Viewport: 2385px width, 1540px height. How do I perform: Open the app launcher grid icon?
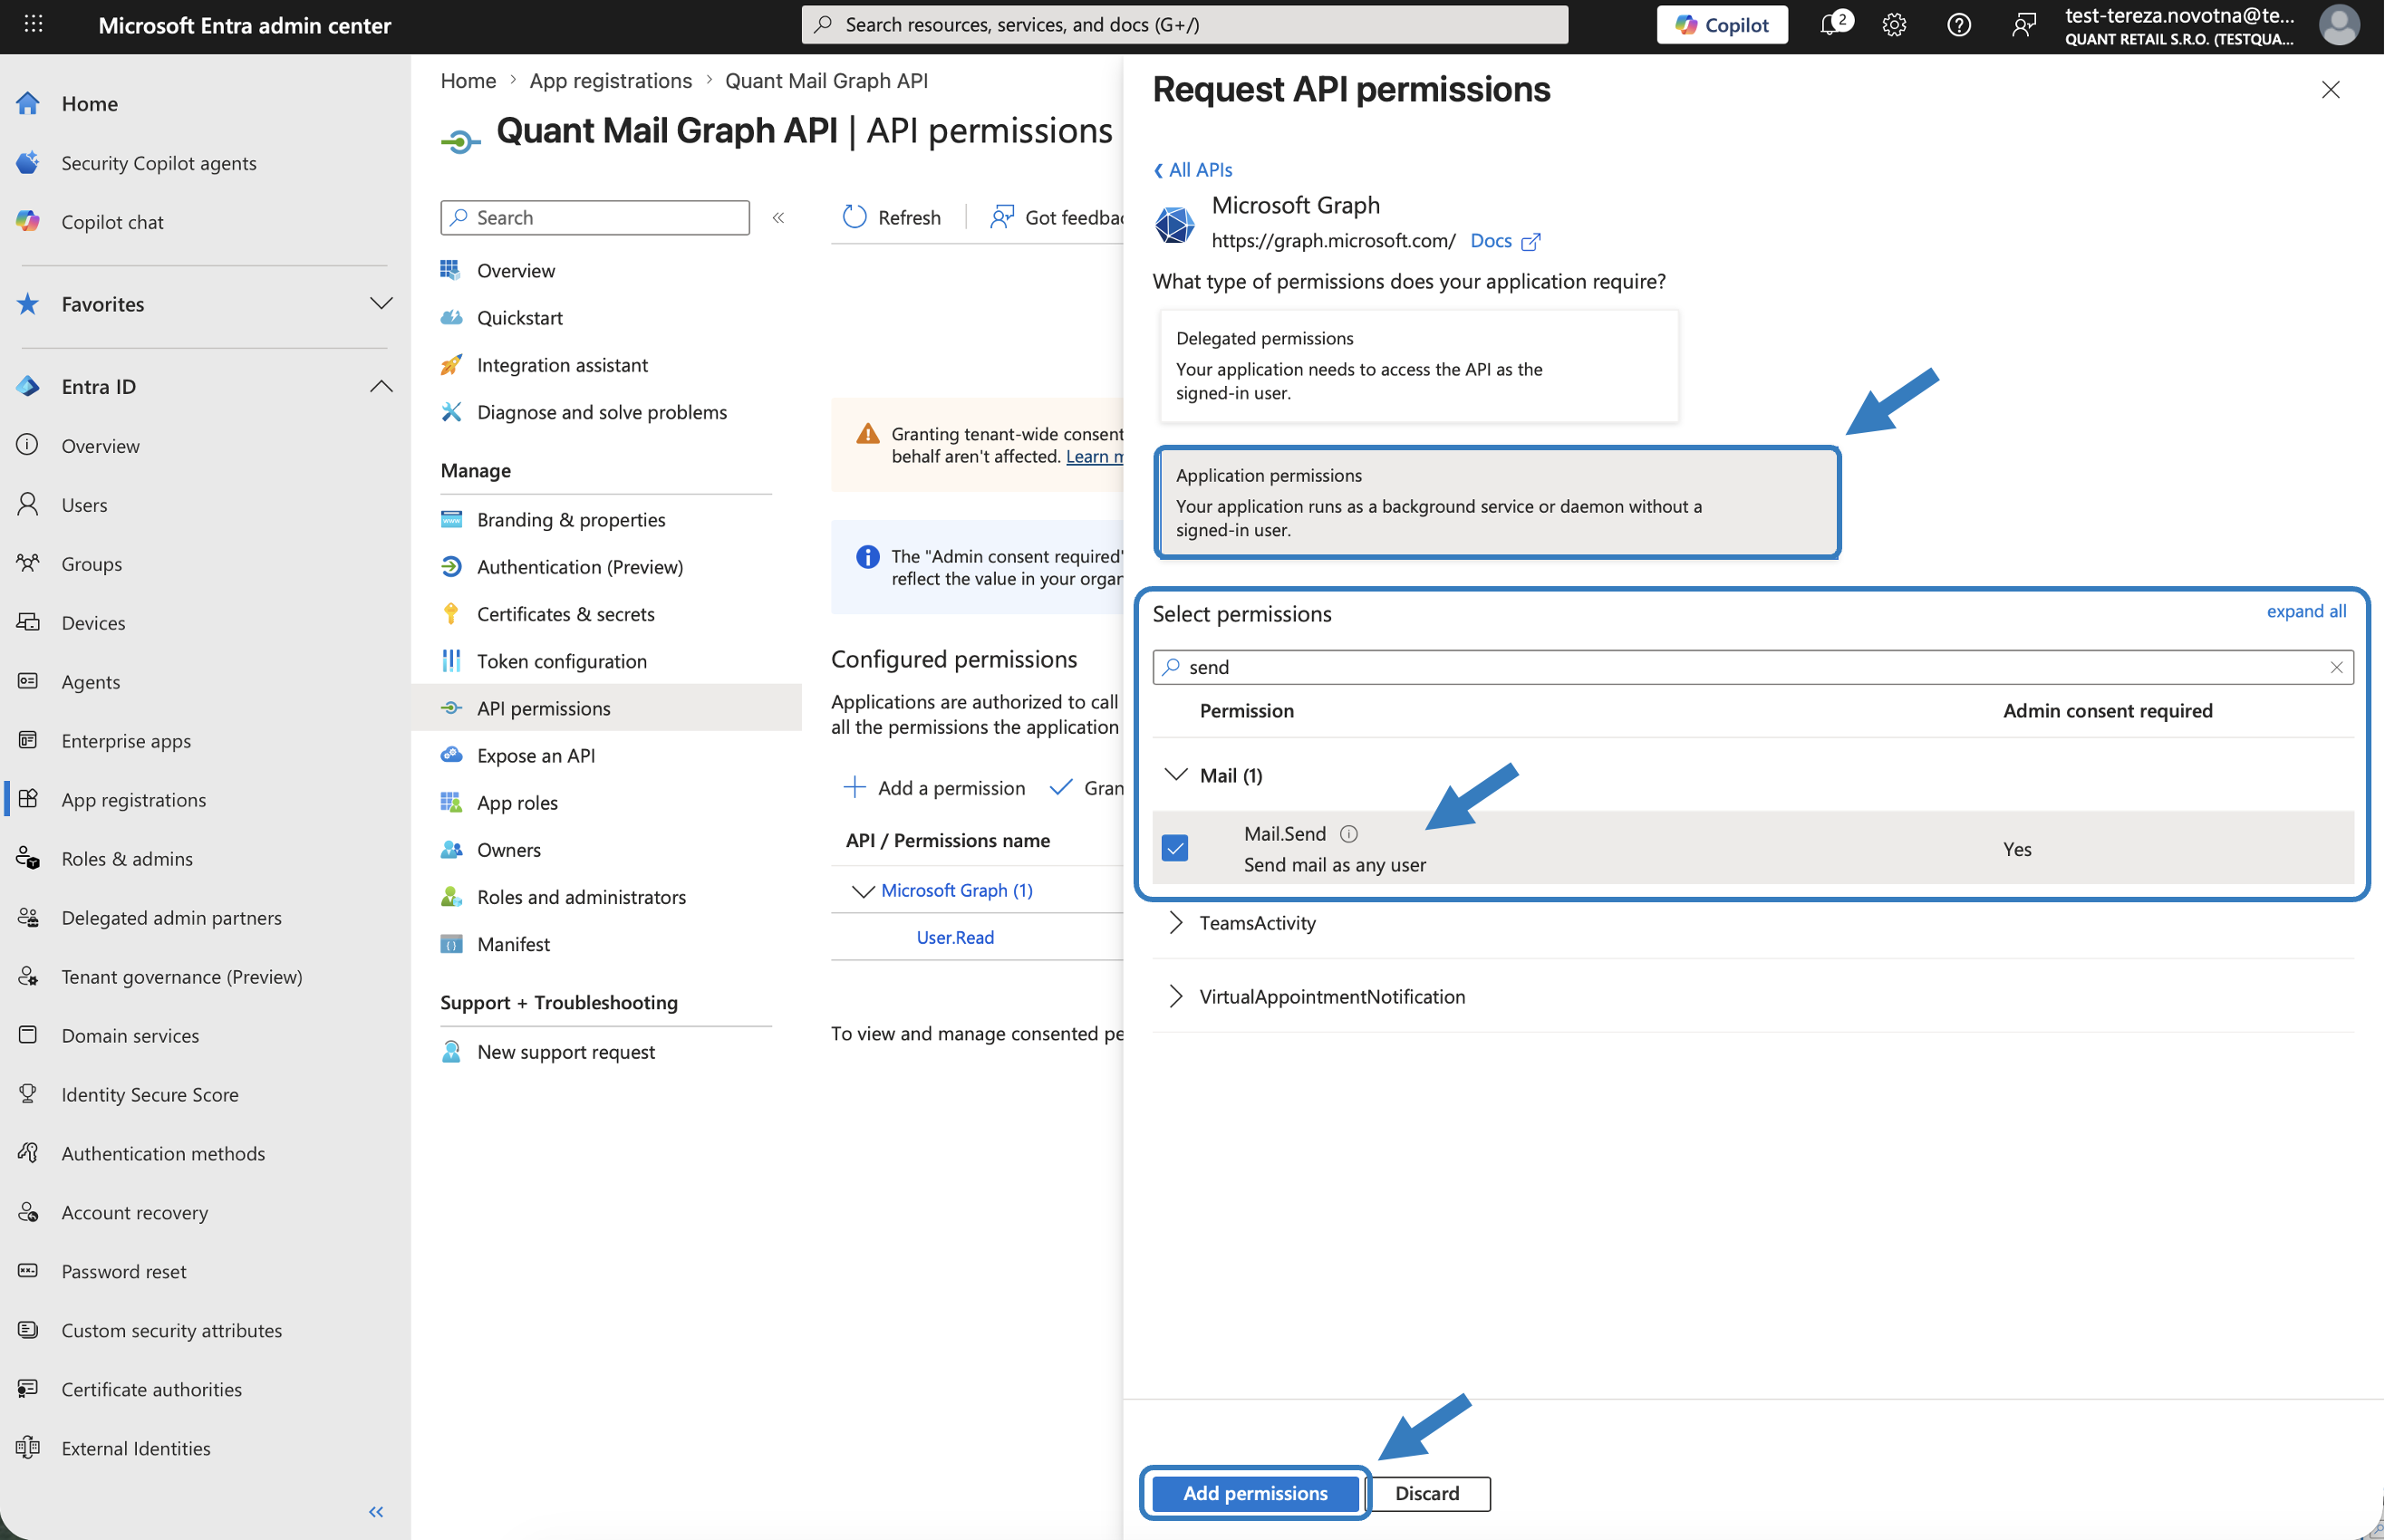(33, 24)
